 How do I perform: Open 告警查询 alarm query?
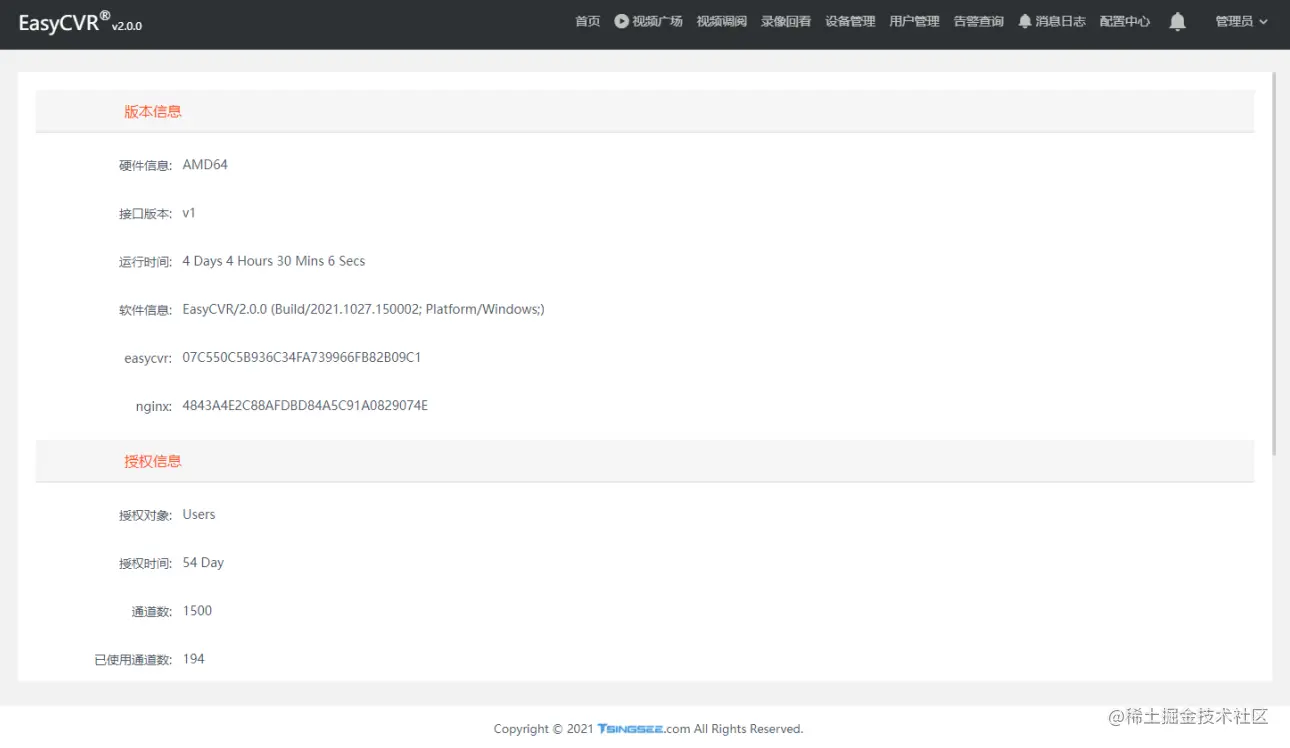pos(978,21)
